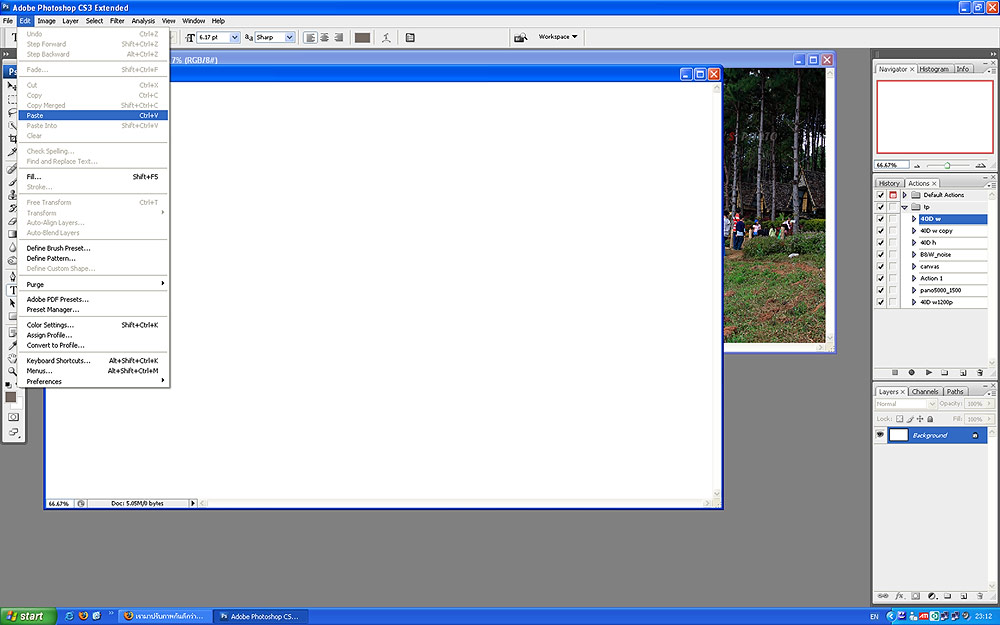The width and height of the screenshot is (1000, 625).
Task: Hide the Background layer using the eye icon
Action: (x=880, y=436)
